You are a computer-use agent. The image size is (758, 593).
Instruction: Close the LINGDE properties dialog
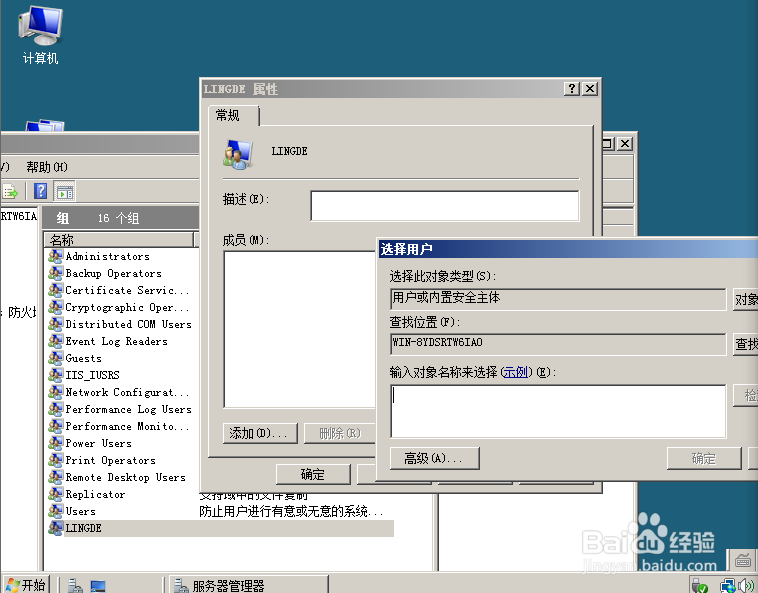tap(590, 88)
